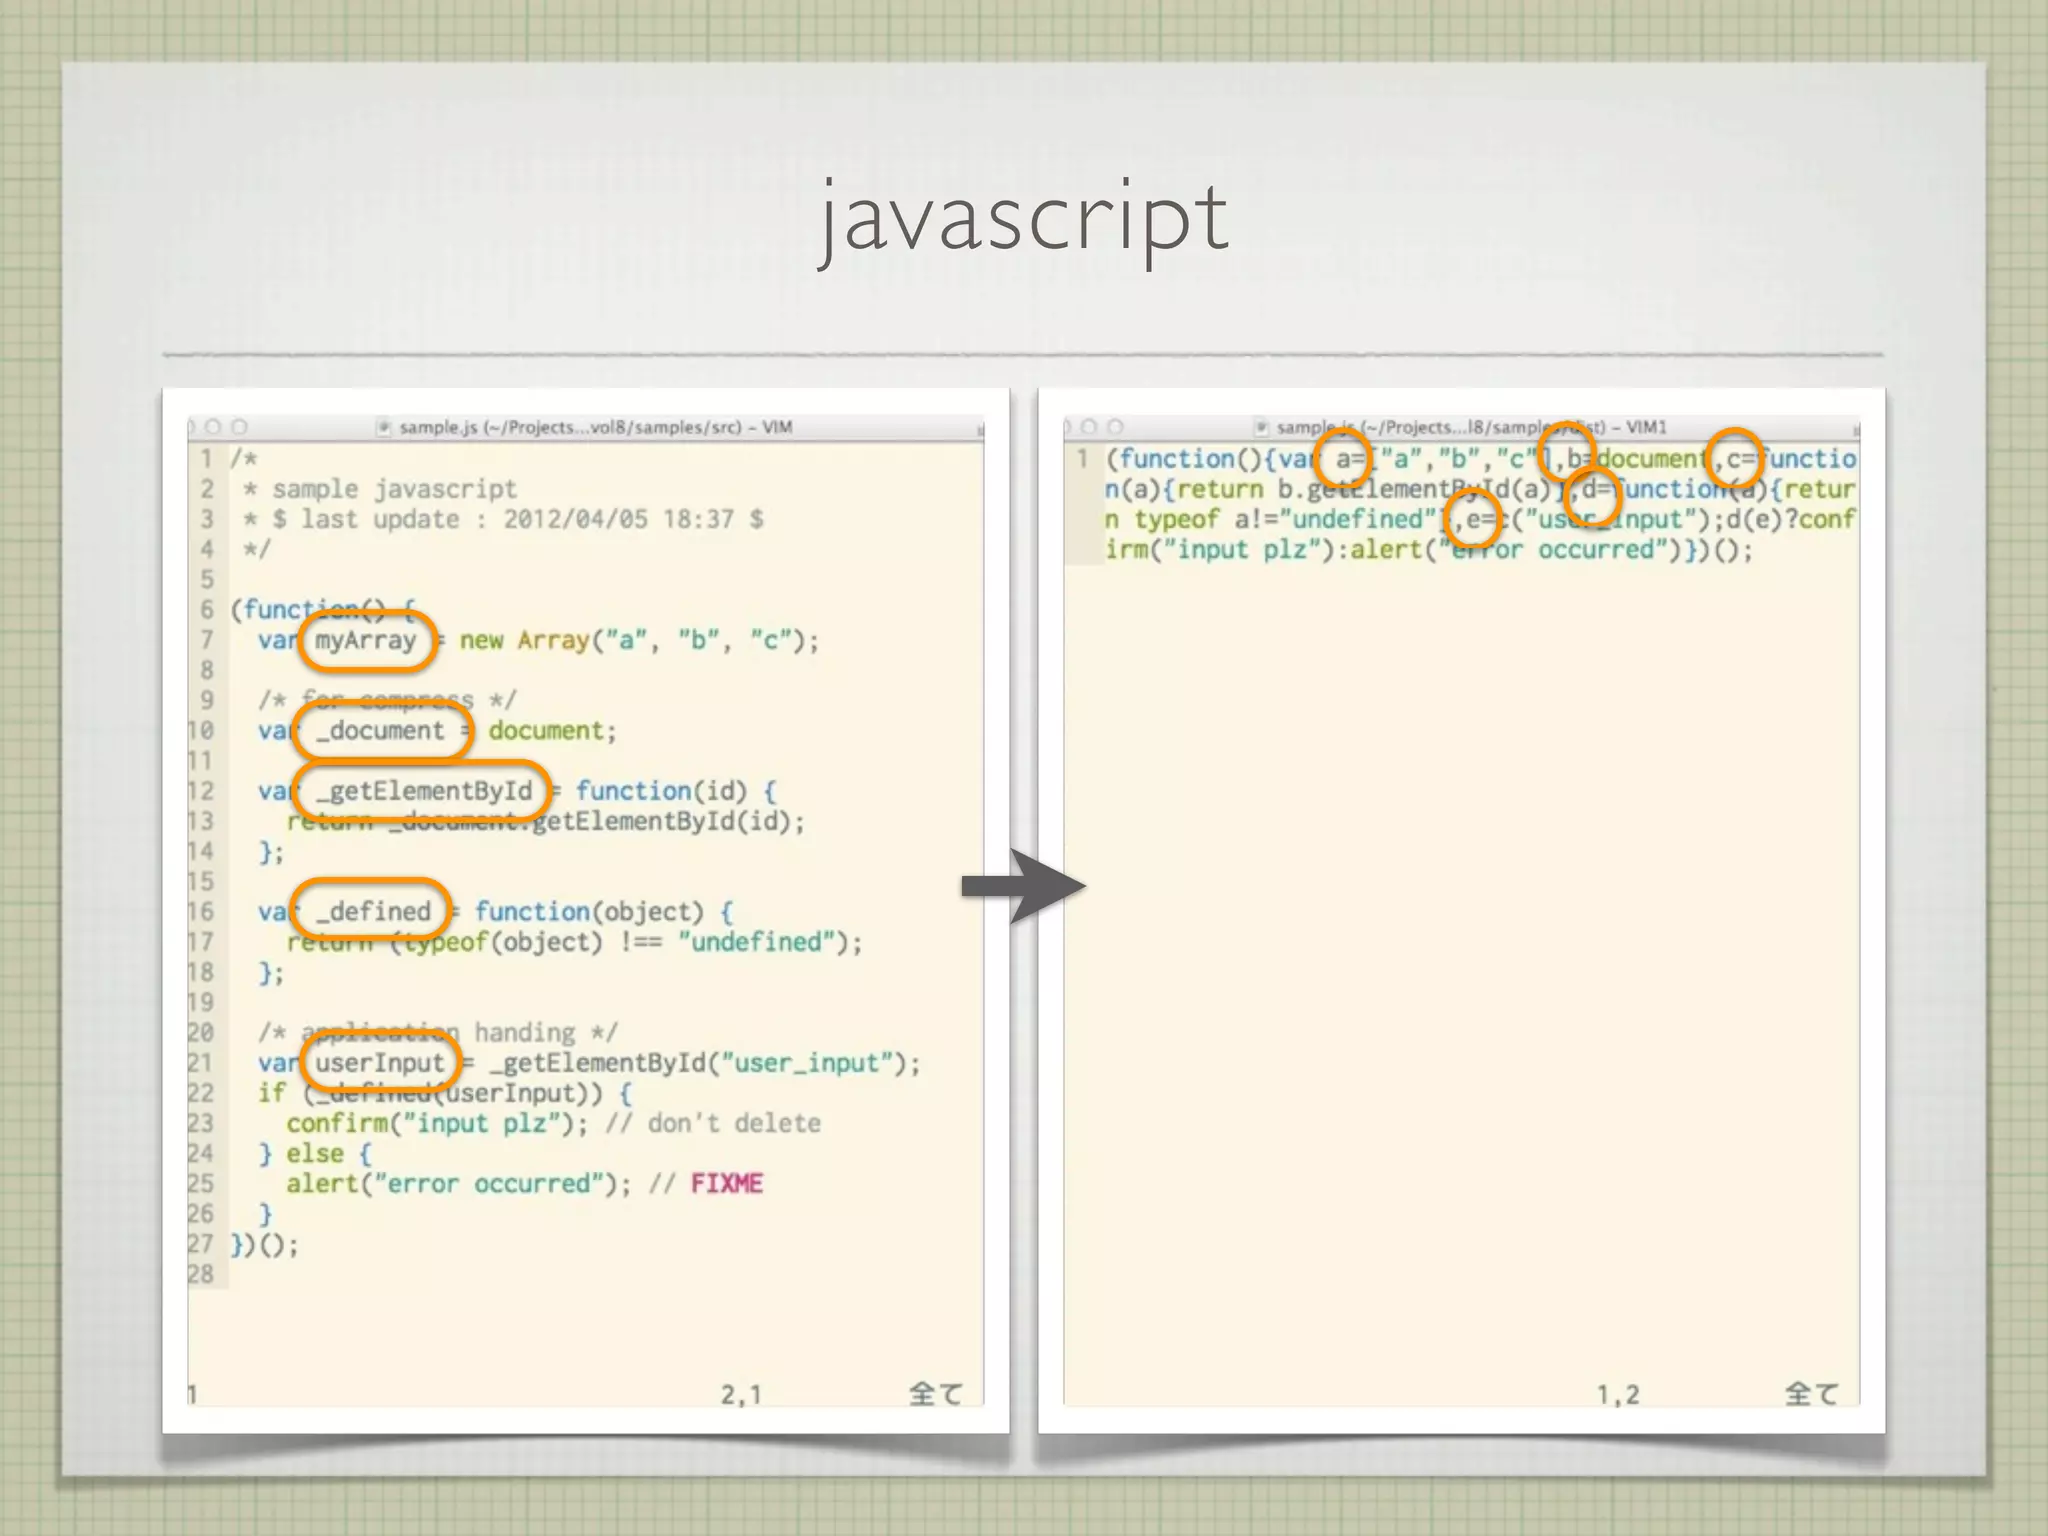Click the comment '// don't delete'

(x=713, y=1123)
